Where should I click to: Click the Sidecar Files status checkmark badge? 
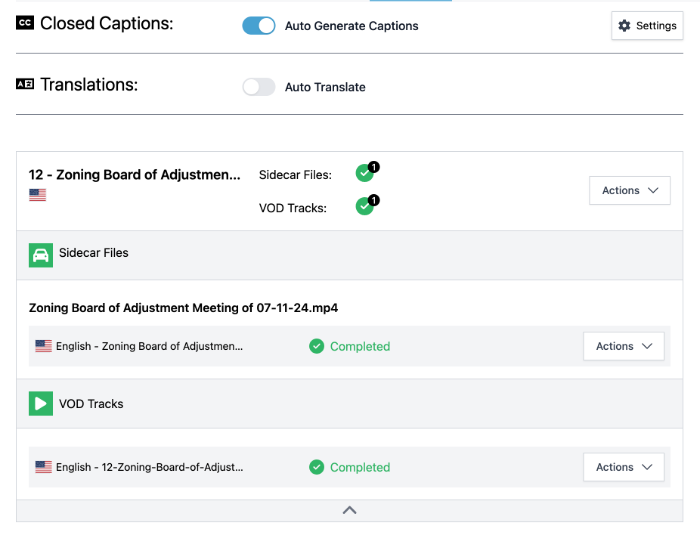(365, 174)
